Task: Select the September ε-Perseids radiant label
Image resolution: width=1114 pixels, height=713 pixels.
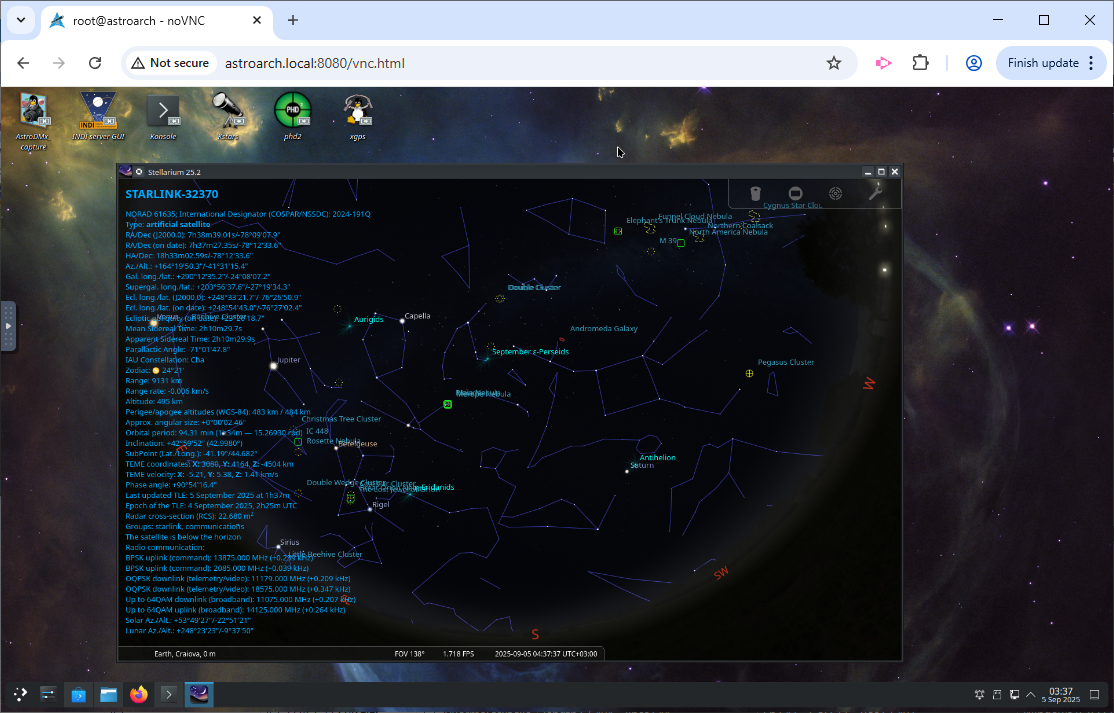Action: 530,352
